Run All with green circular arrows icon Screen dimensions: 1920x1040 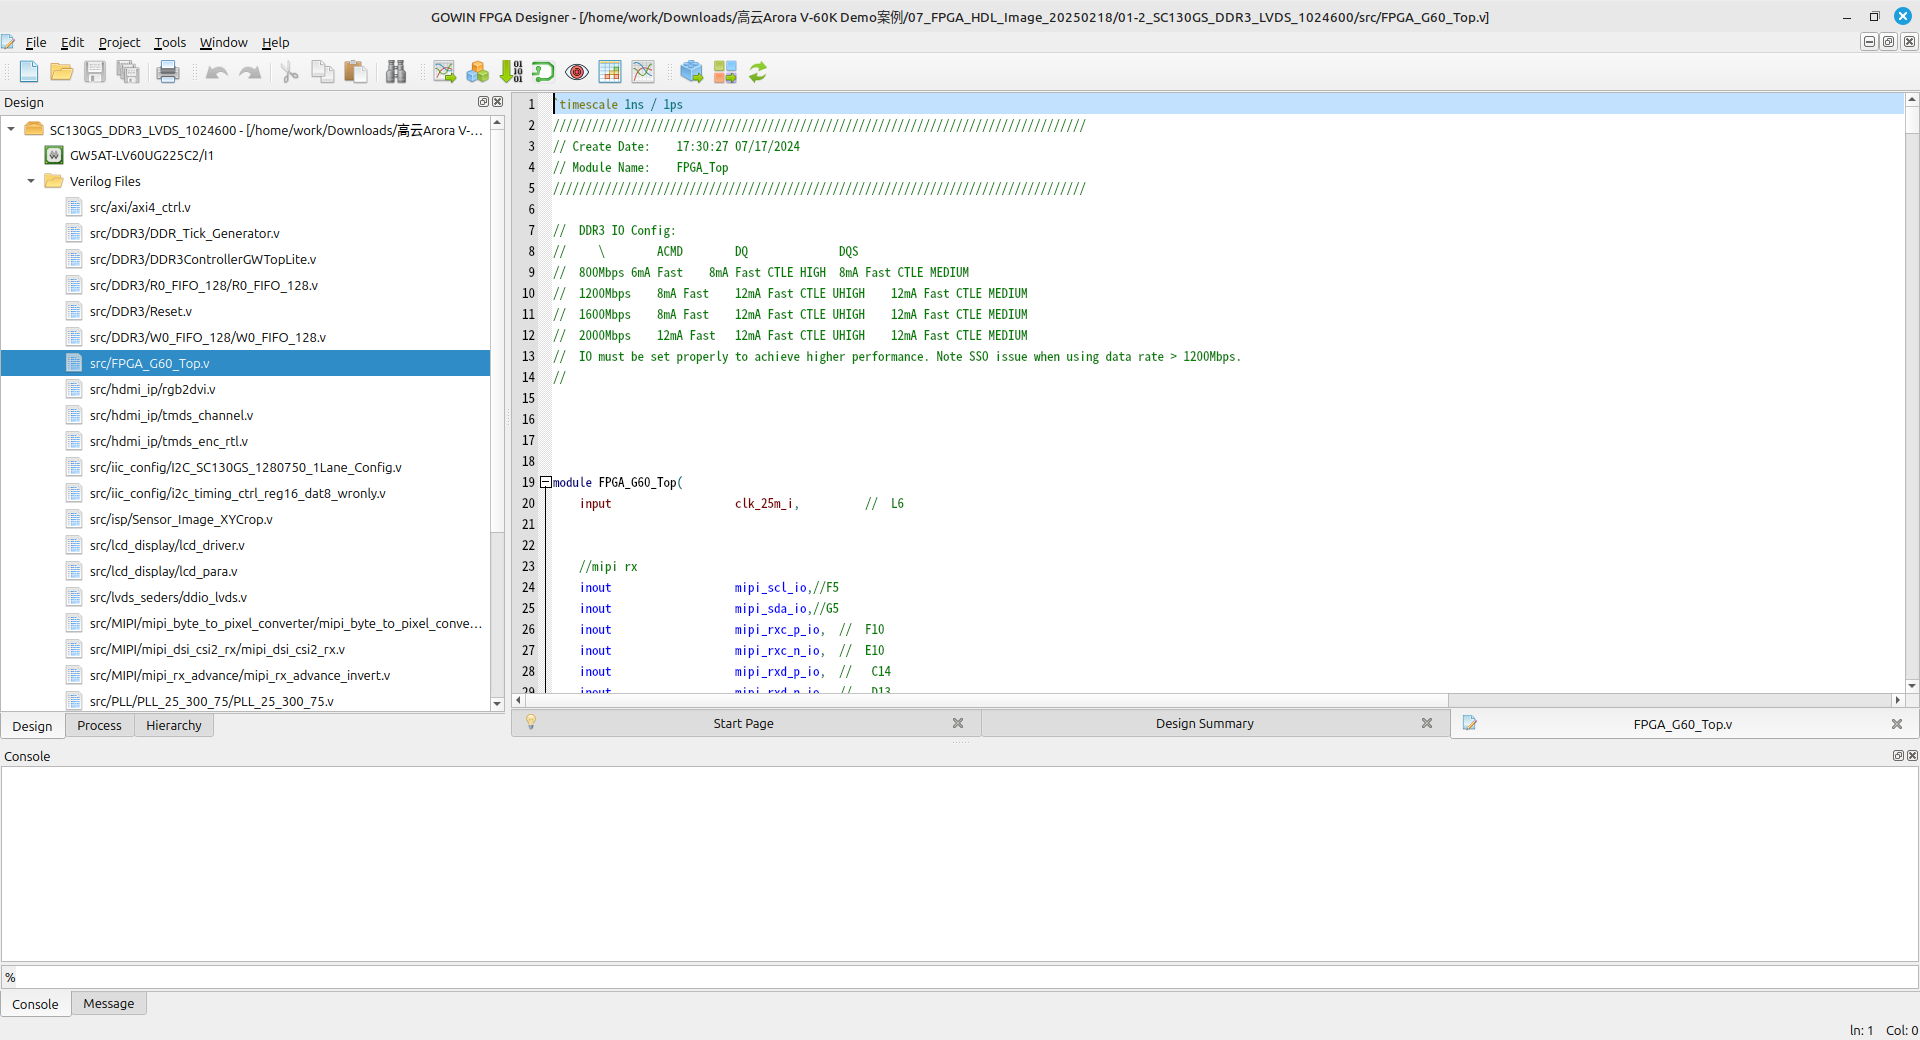(758, 72)
